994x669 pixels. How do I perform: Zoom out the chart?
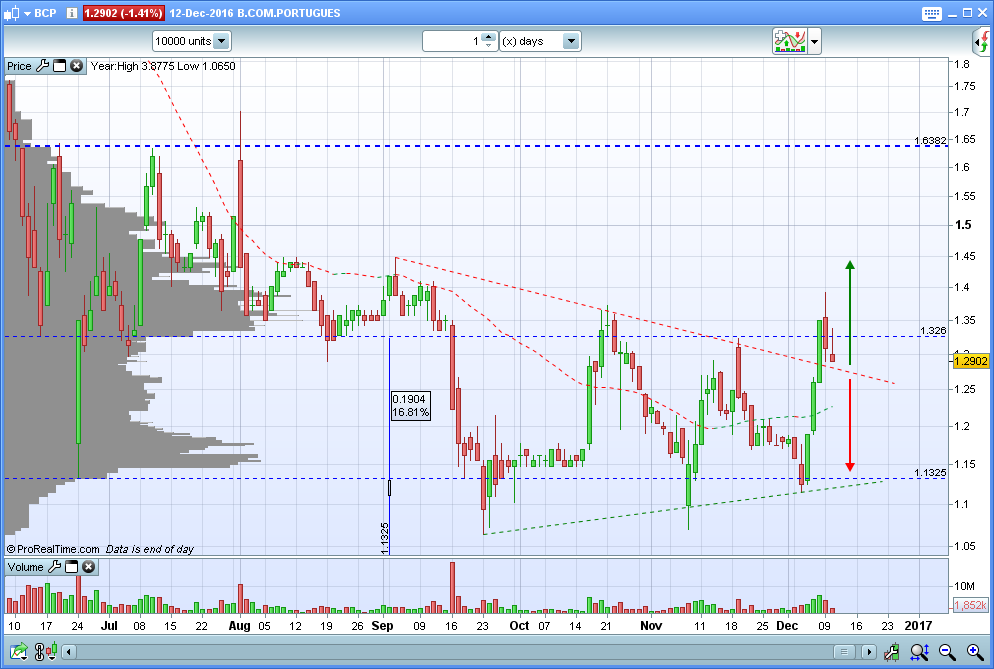coord(947,651)
